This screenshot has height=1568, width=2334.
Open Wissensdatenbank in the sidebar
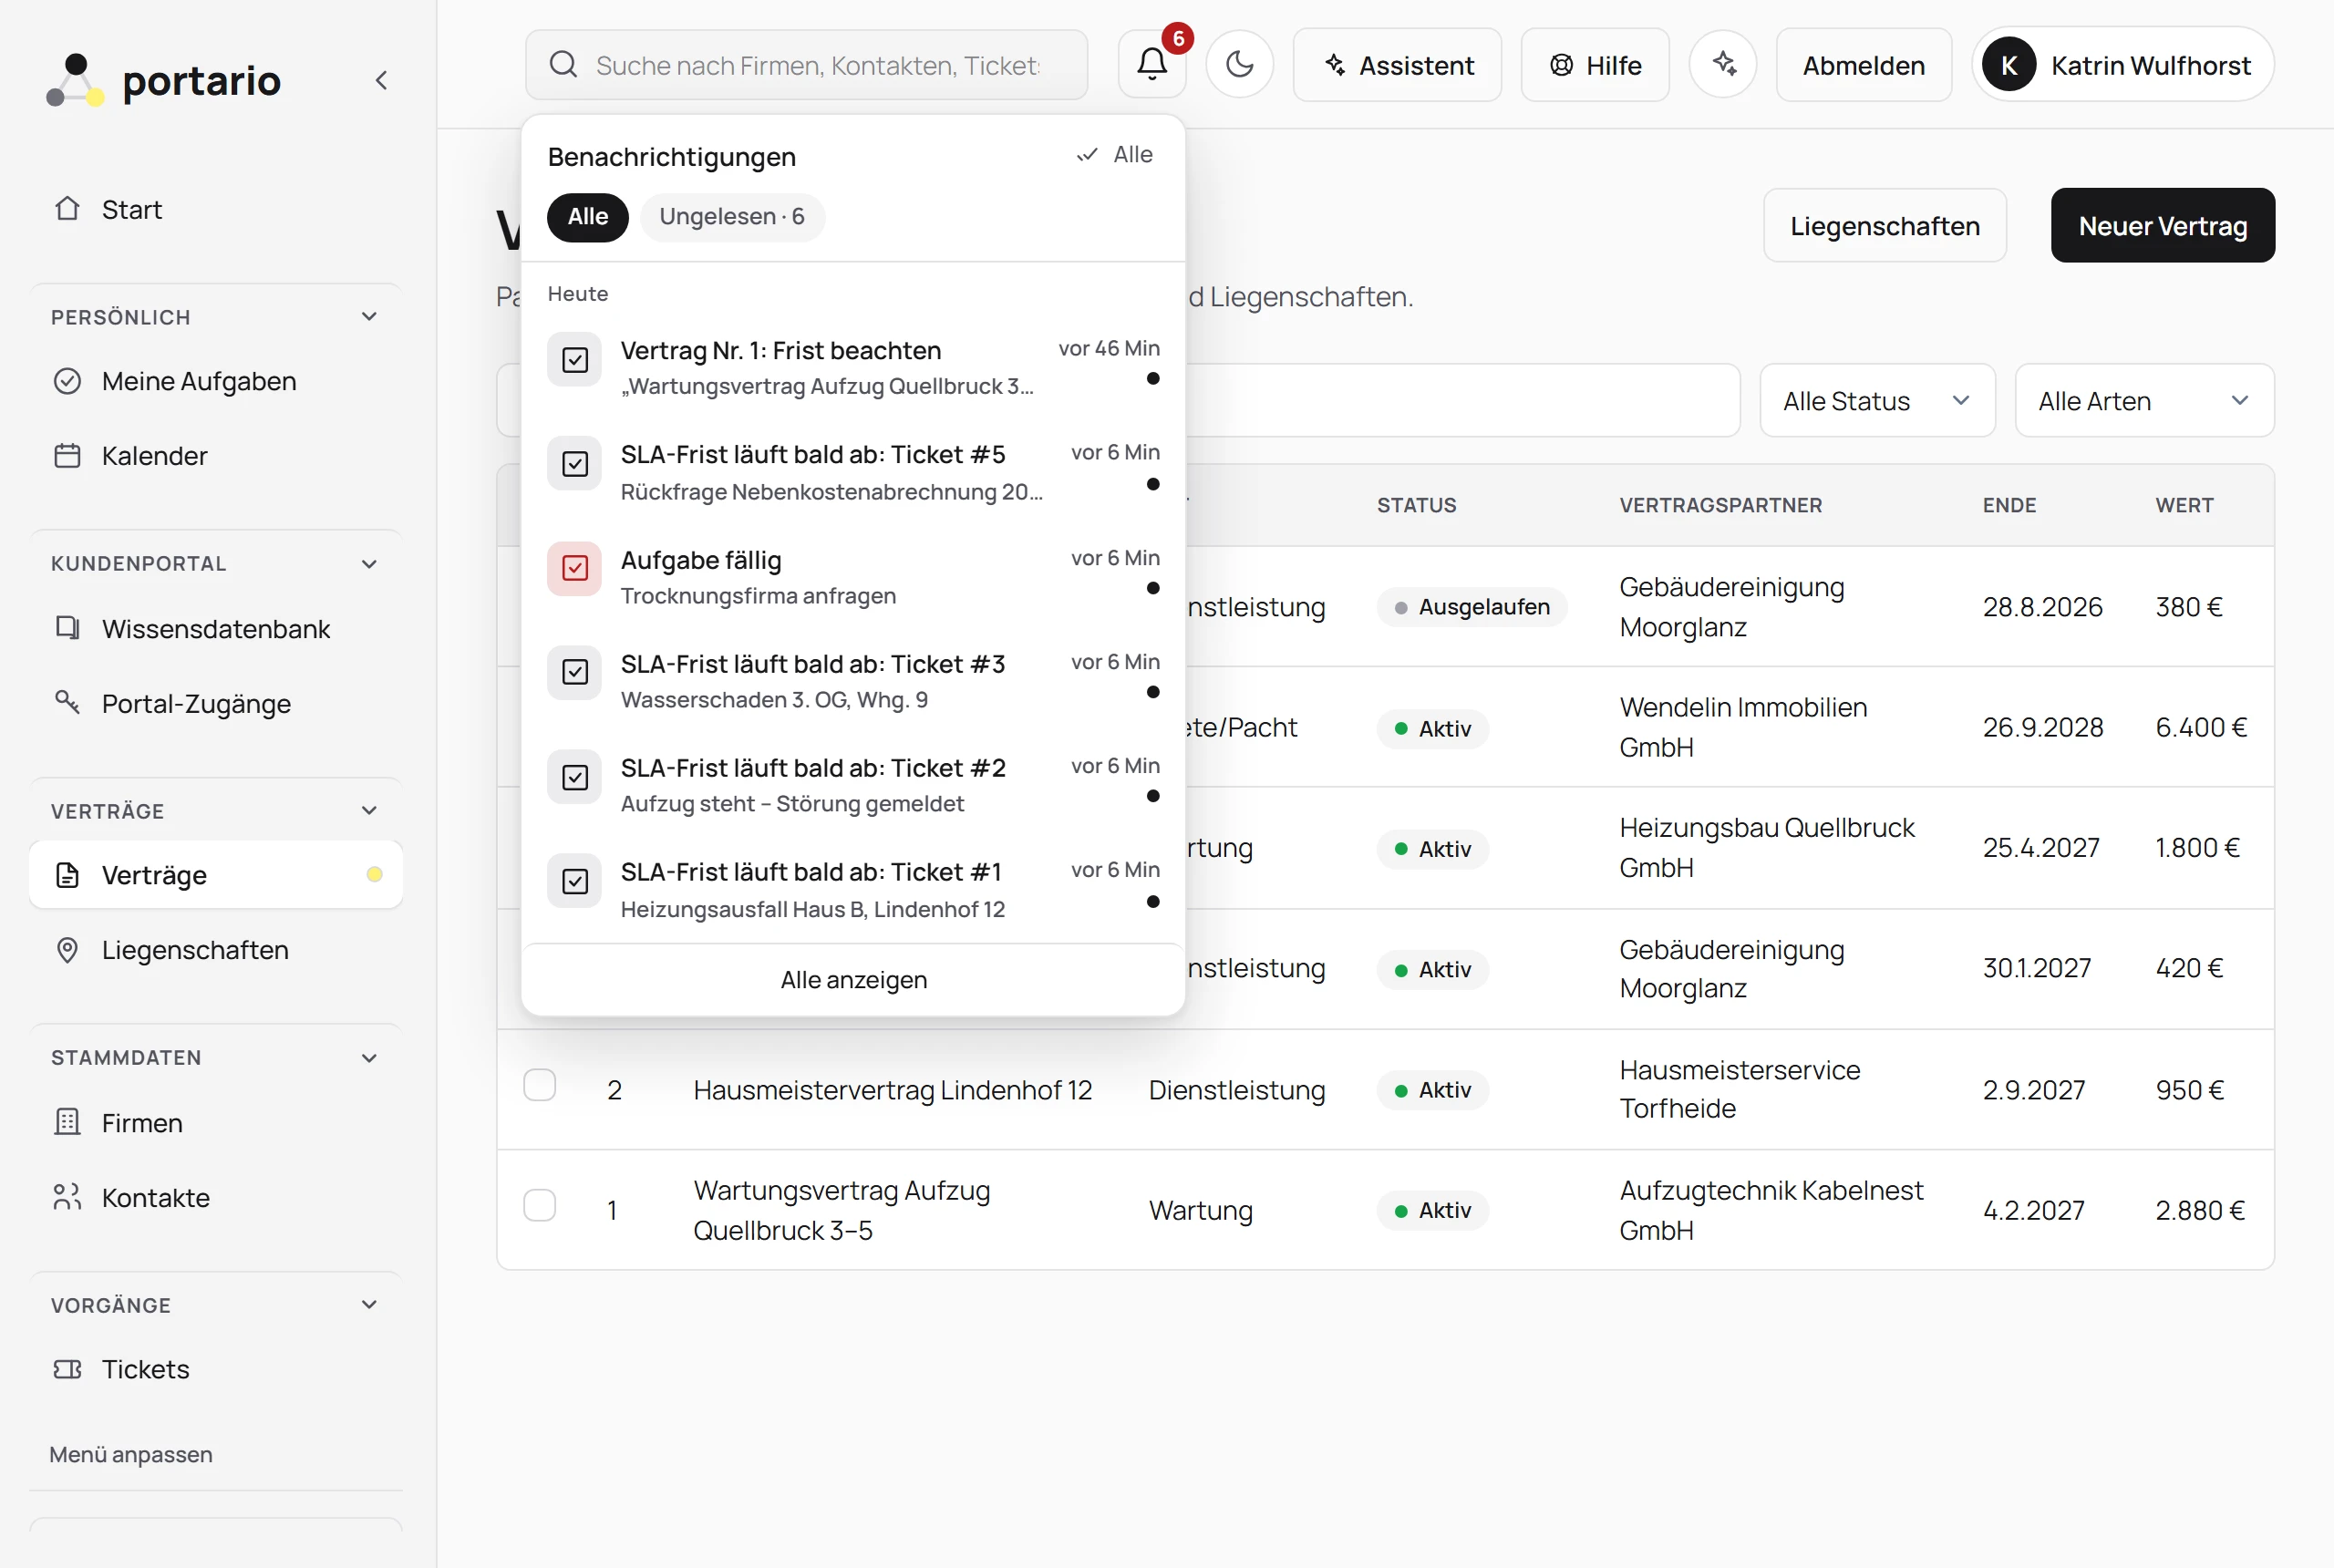coord(216,629)
